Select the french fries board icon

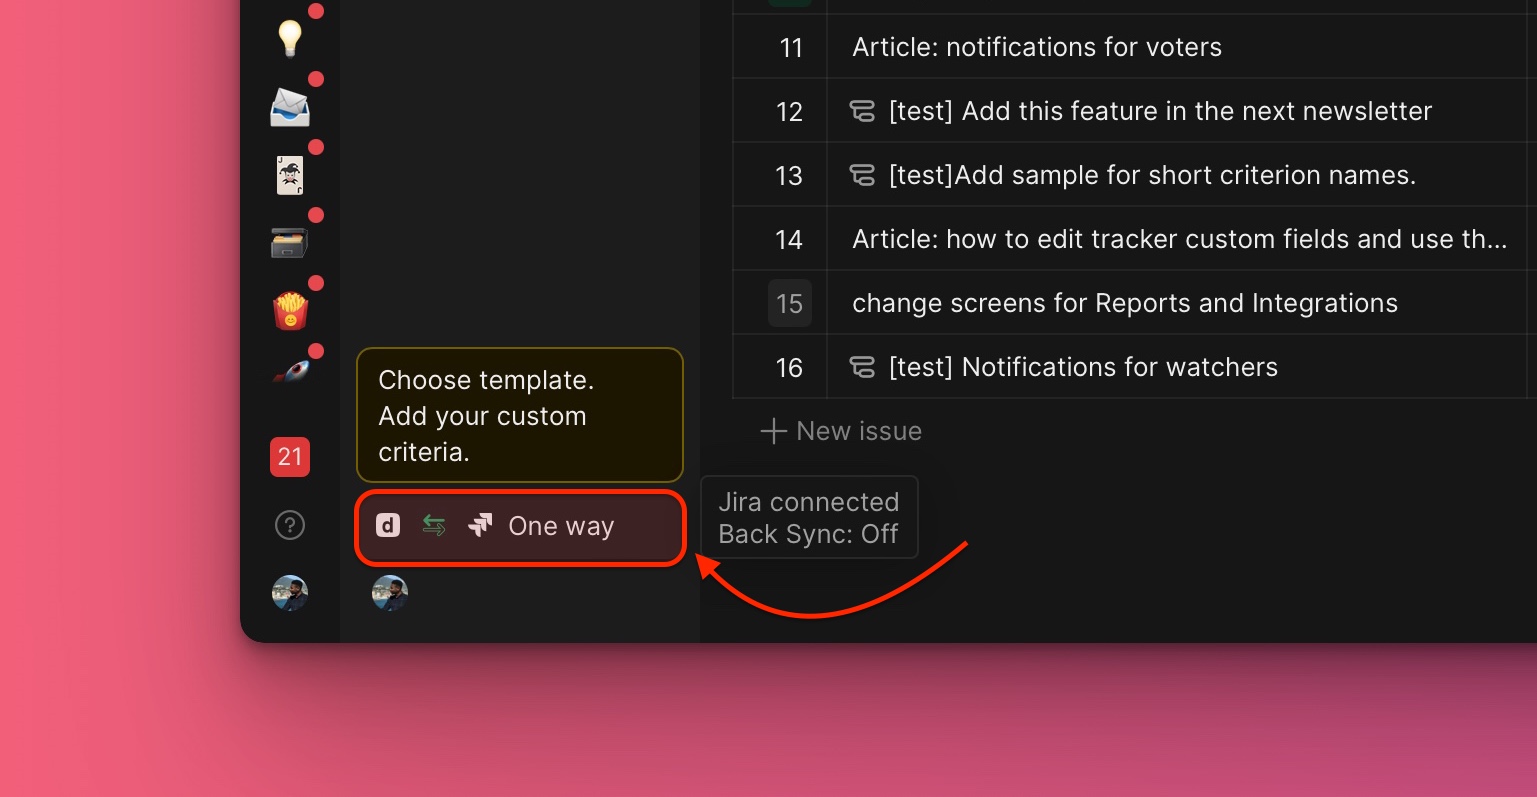coord(289,311)
